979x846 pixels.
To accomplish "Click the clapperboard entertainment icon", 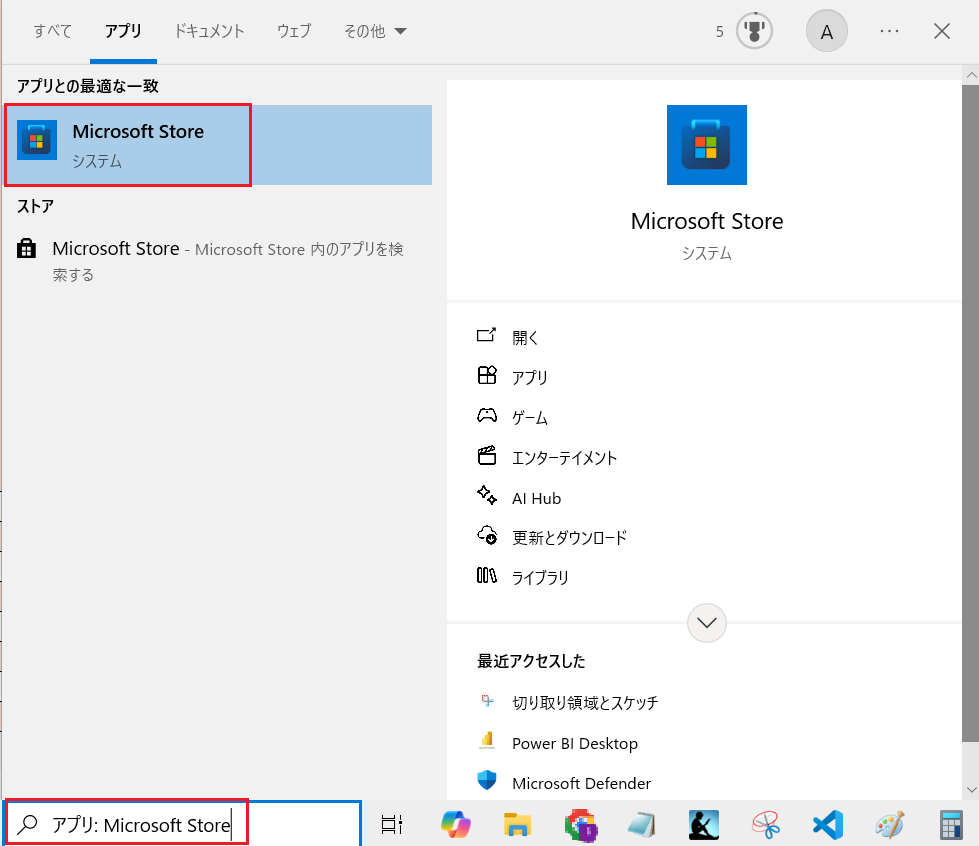I will [487, 455].
